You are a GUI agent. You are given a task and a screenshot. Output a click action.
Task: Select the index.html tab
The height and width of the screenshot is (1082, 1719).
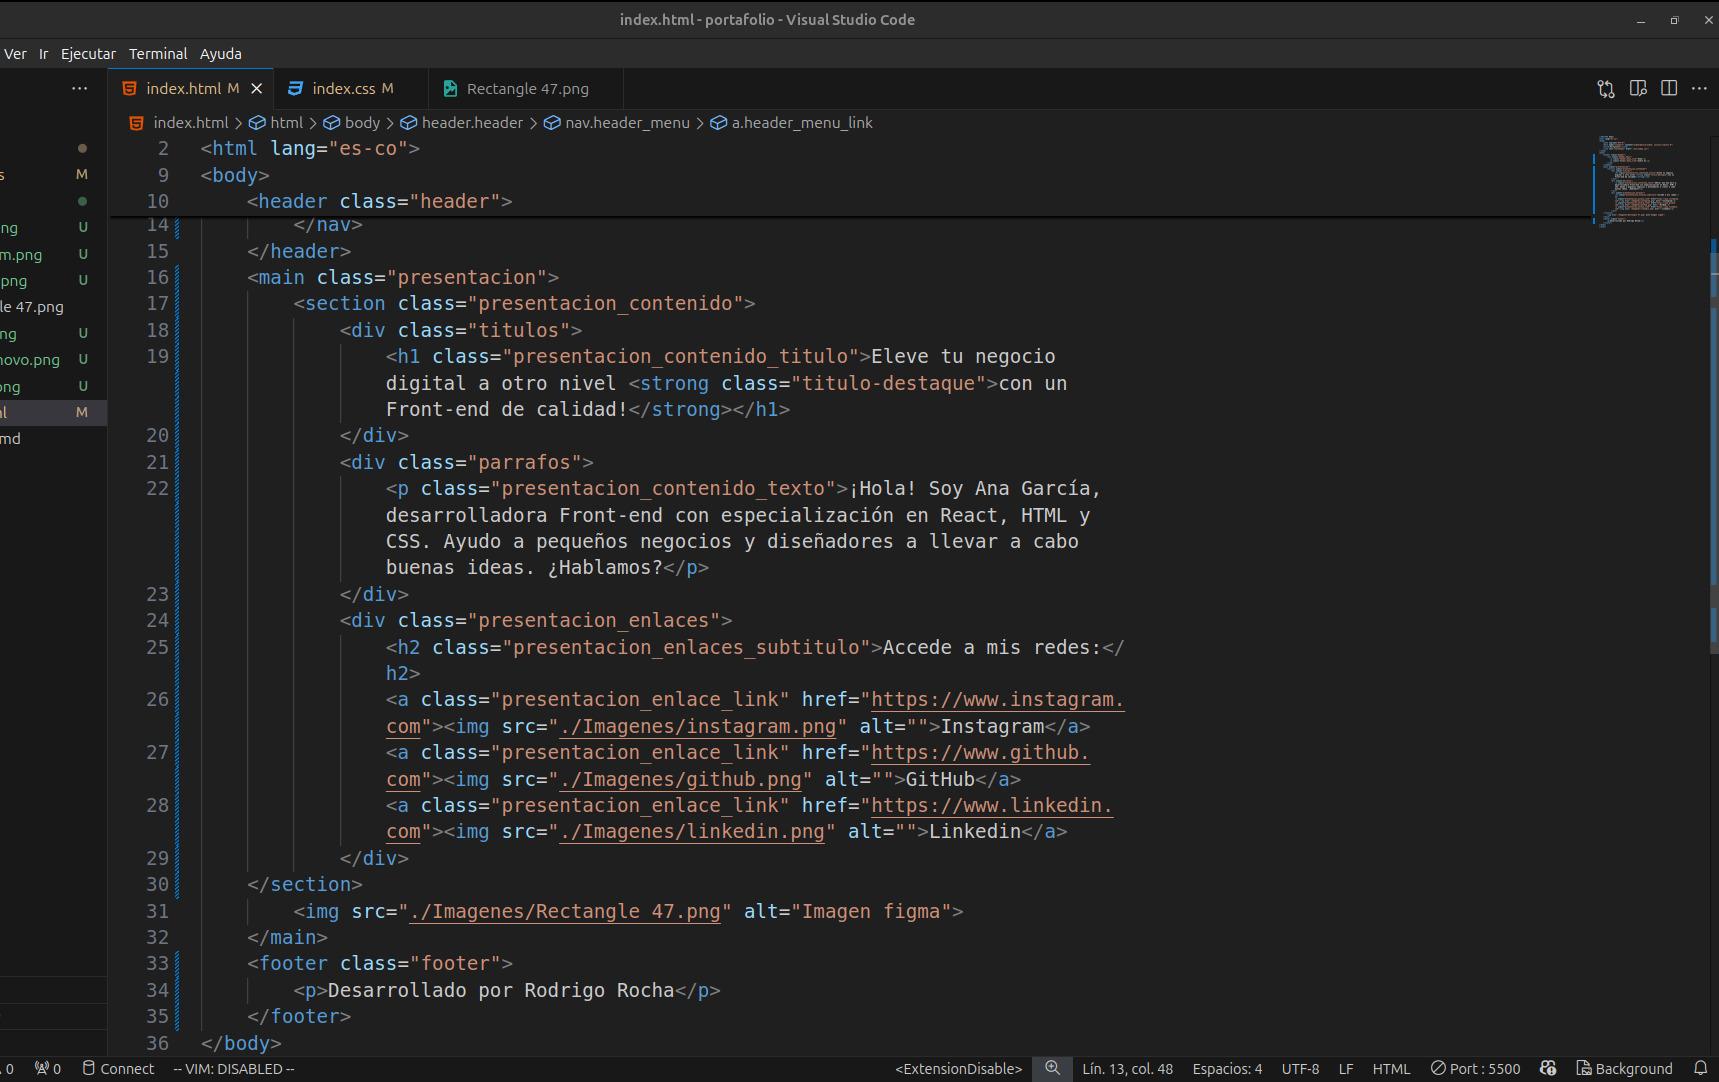[x=191, y=89]
